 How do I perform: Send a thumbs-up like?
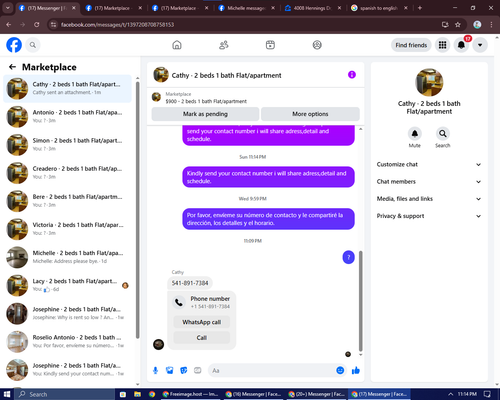pos(356,370)
